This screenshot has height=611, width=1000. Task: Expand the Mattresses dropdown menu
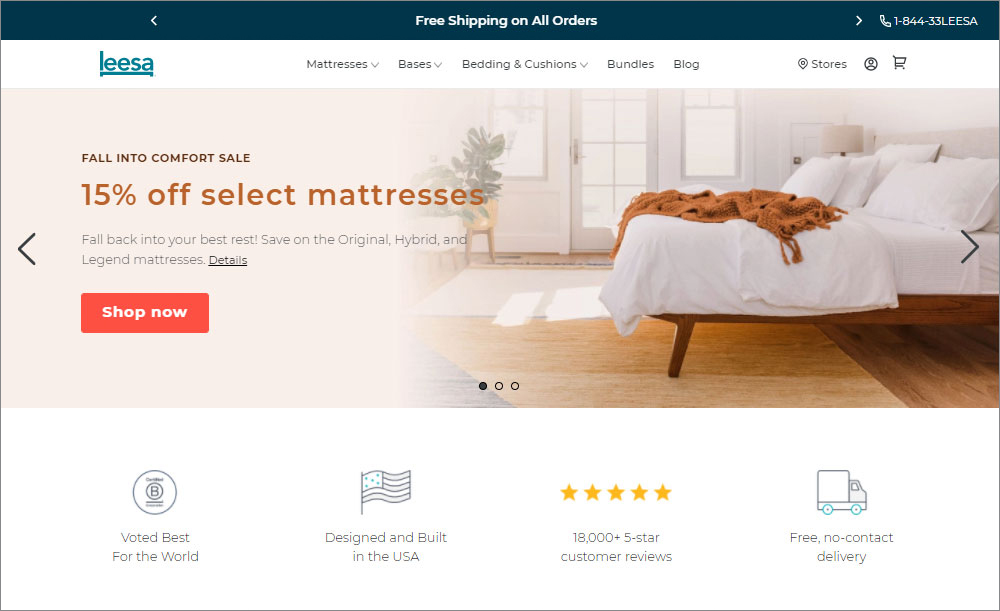click(x=342, y=64)
